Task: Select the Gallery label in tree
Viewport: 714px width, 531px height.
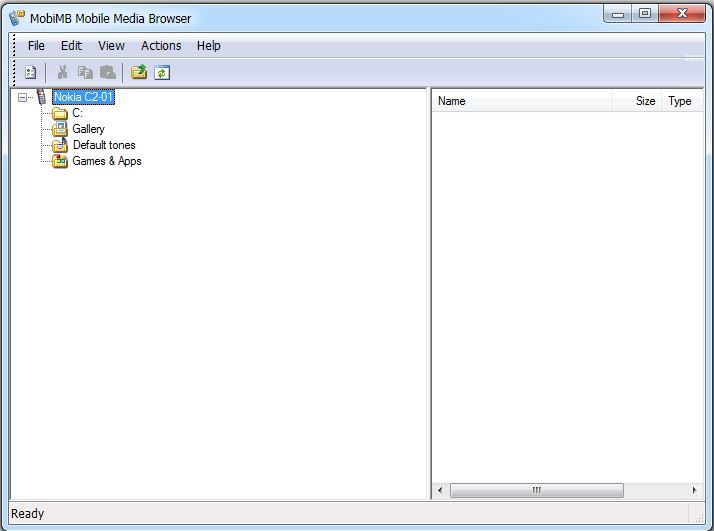Action: 88,129
